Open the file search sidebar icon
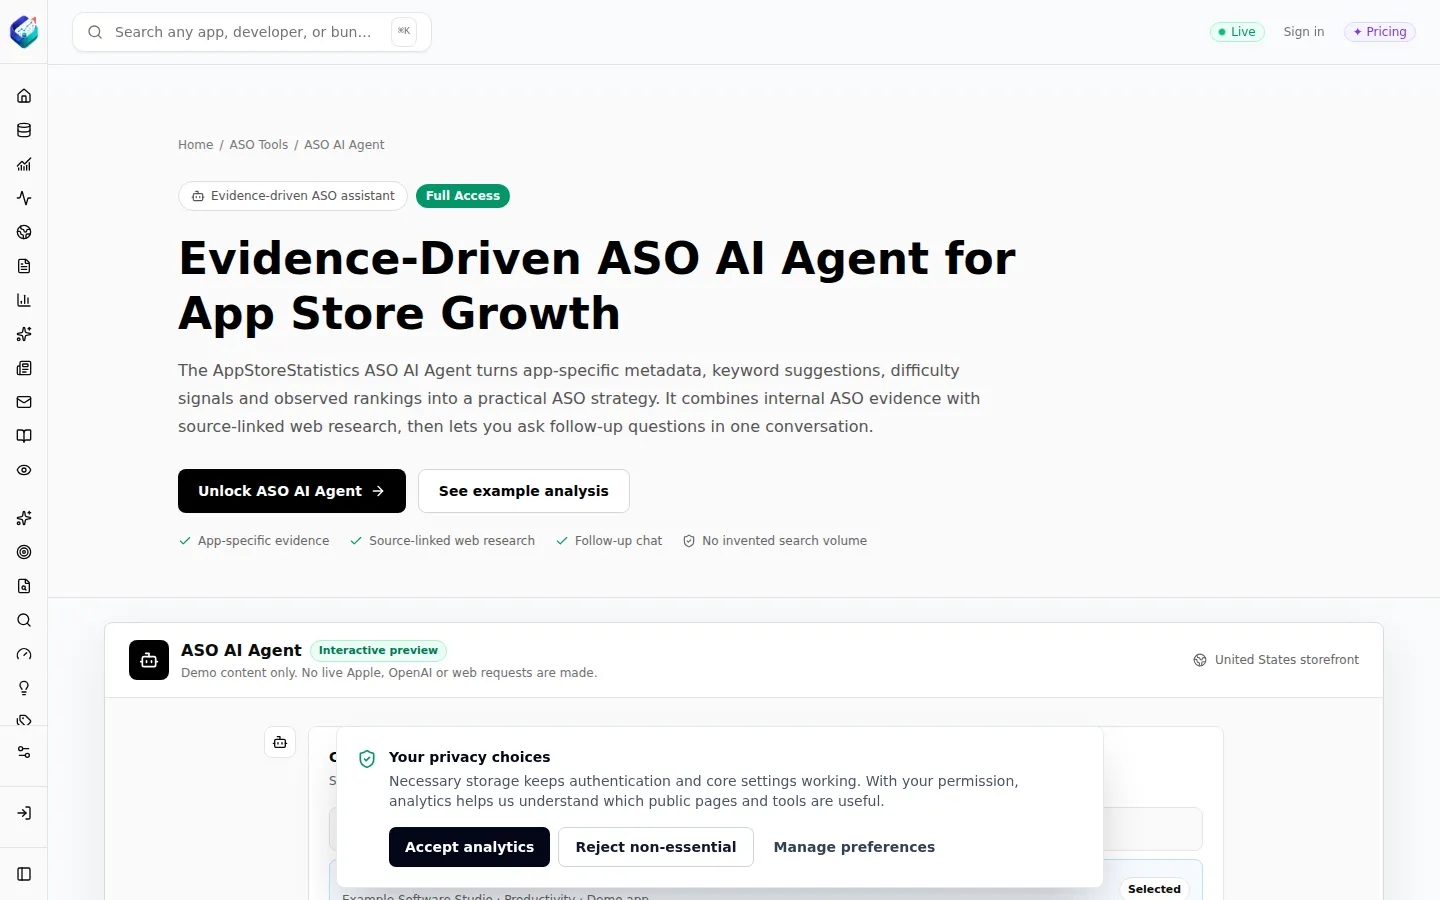This screenshot has width=1440, height=900. (x=24, y=586)
